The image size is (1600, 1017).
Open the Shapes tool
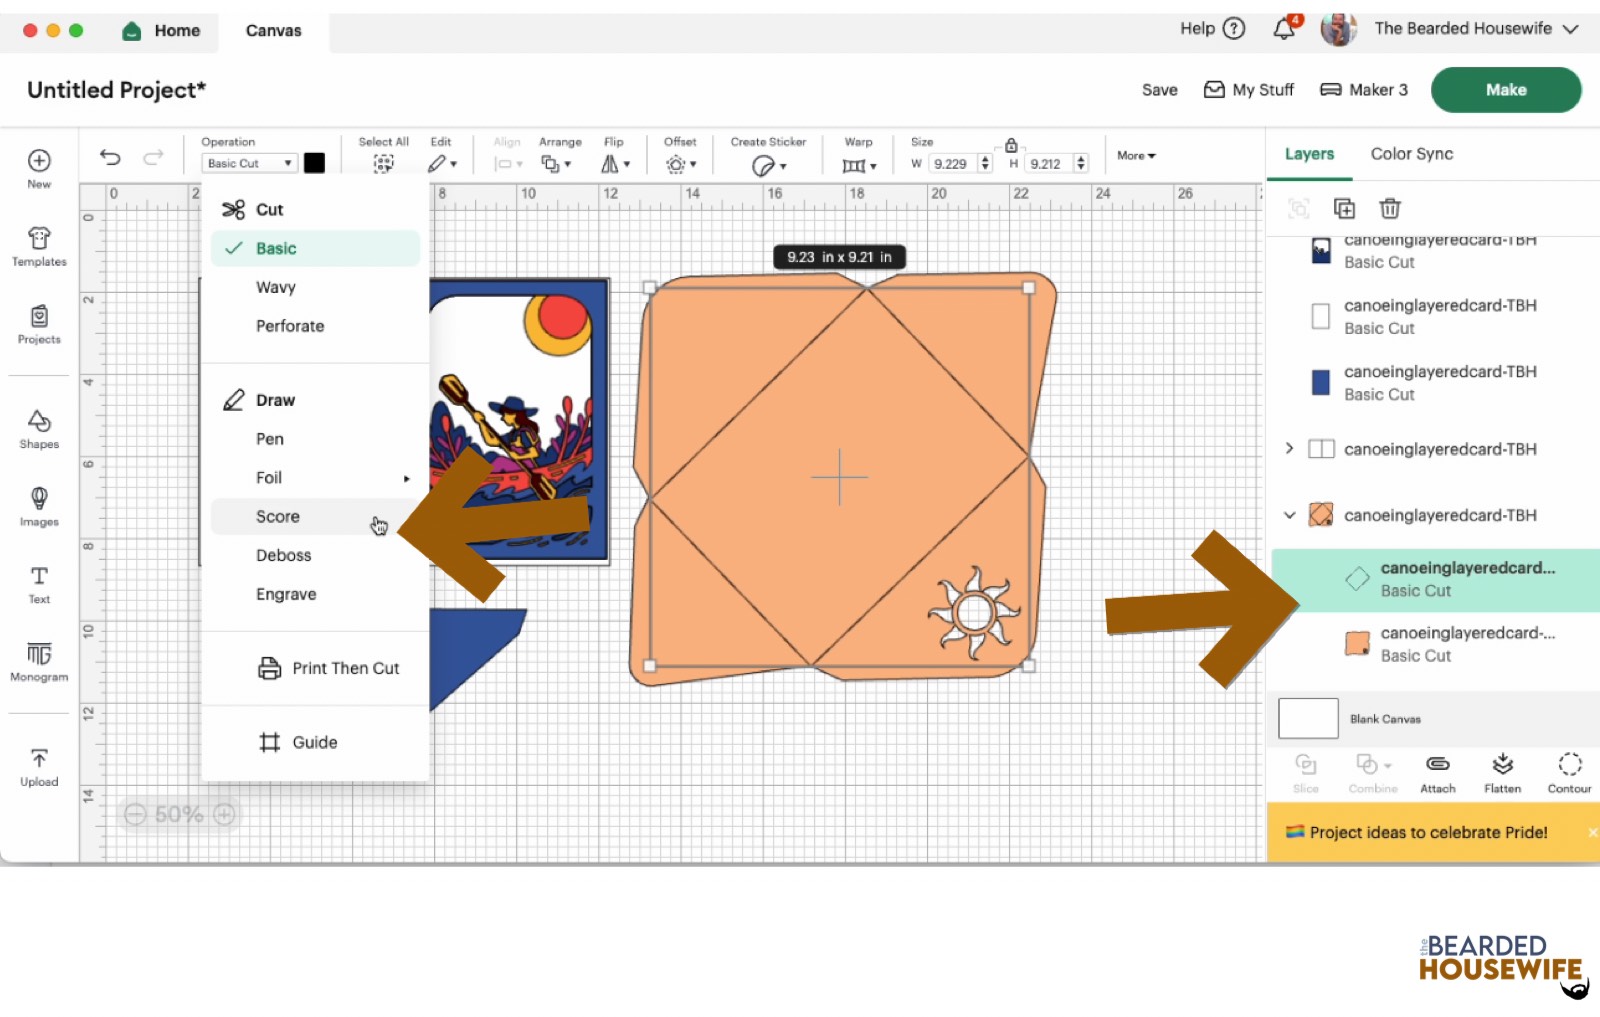(x=39, y=429)
